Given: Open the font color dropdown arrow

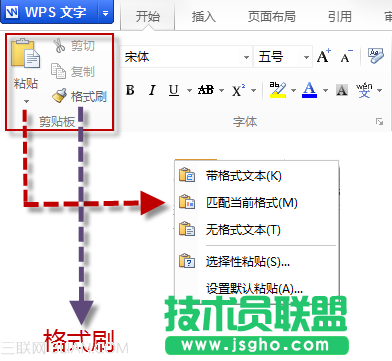Looking at the screenshot, I should tap(325, 90).
